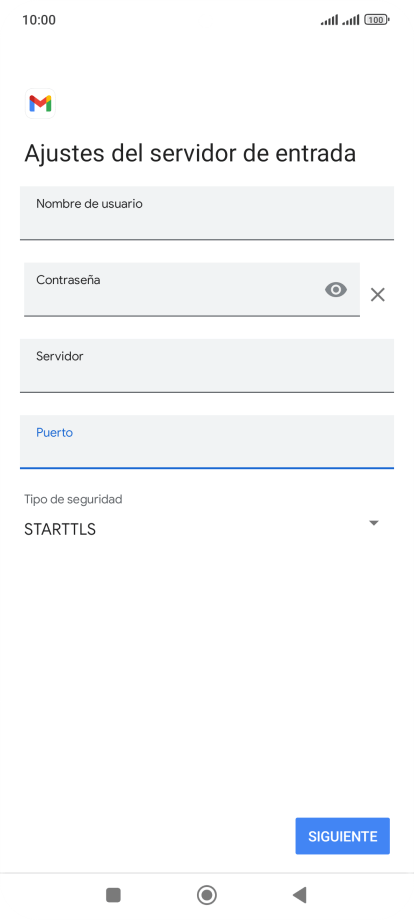
Task: Tap the Ajustes del servidor de entrada heading
Action: [x=190, y=154]
